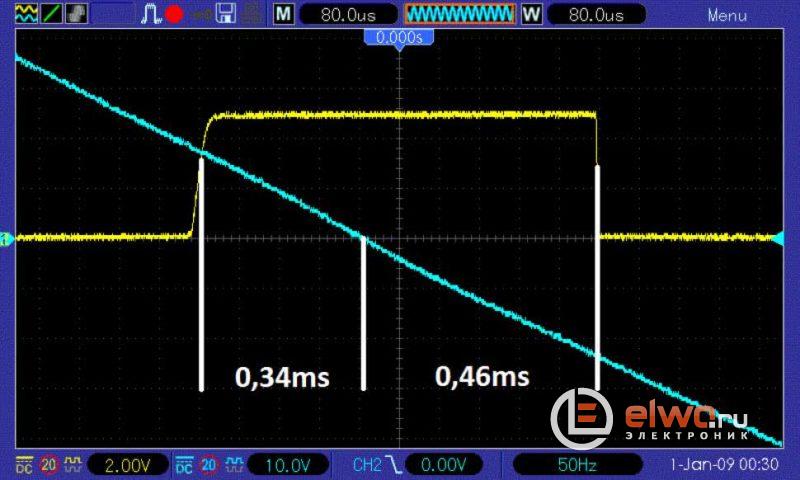Select the CH2 10.0V scale value
800x480 pixels.
pyautogui.click(x=288, y=465)
